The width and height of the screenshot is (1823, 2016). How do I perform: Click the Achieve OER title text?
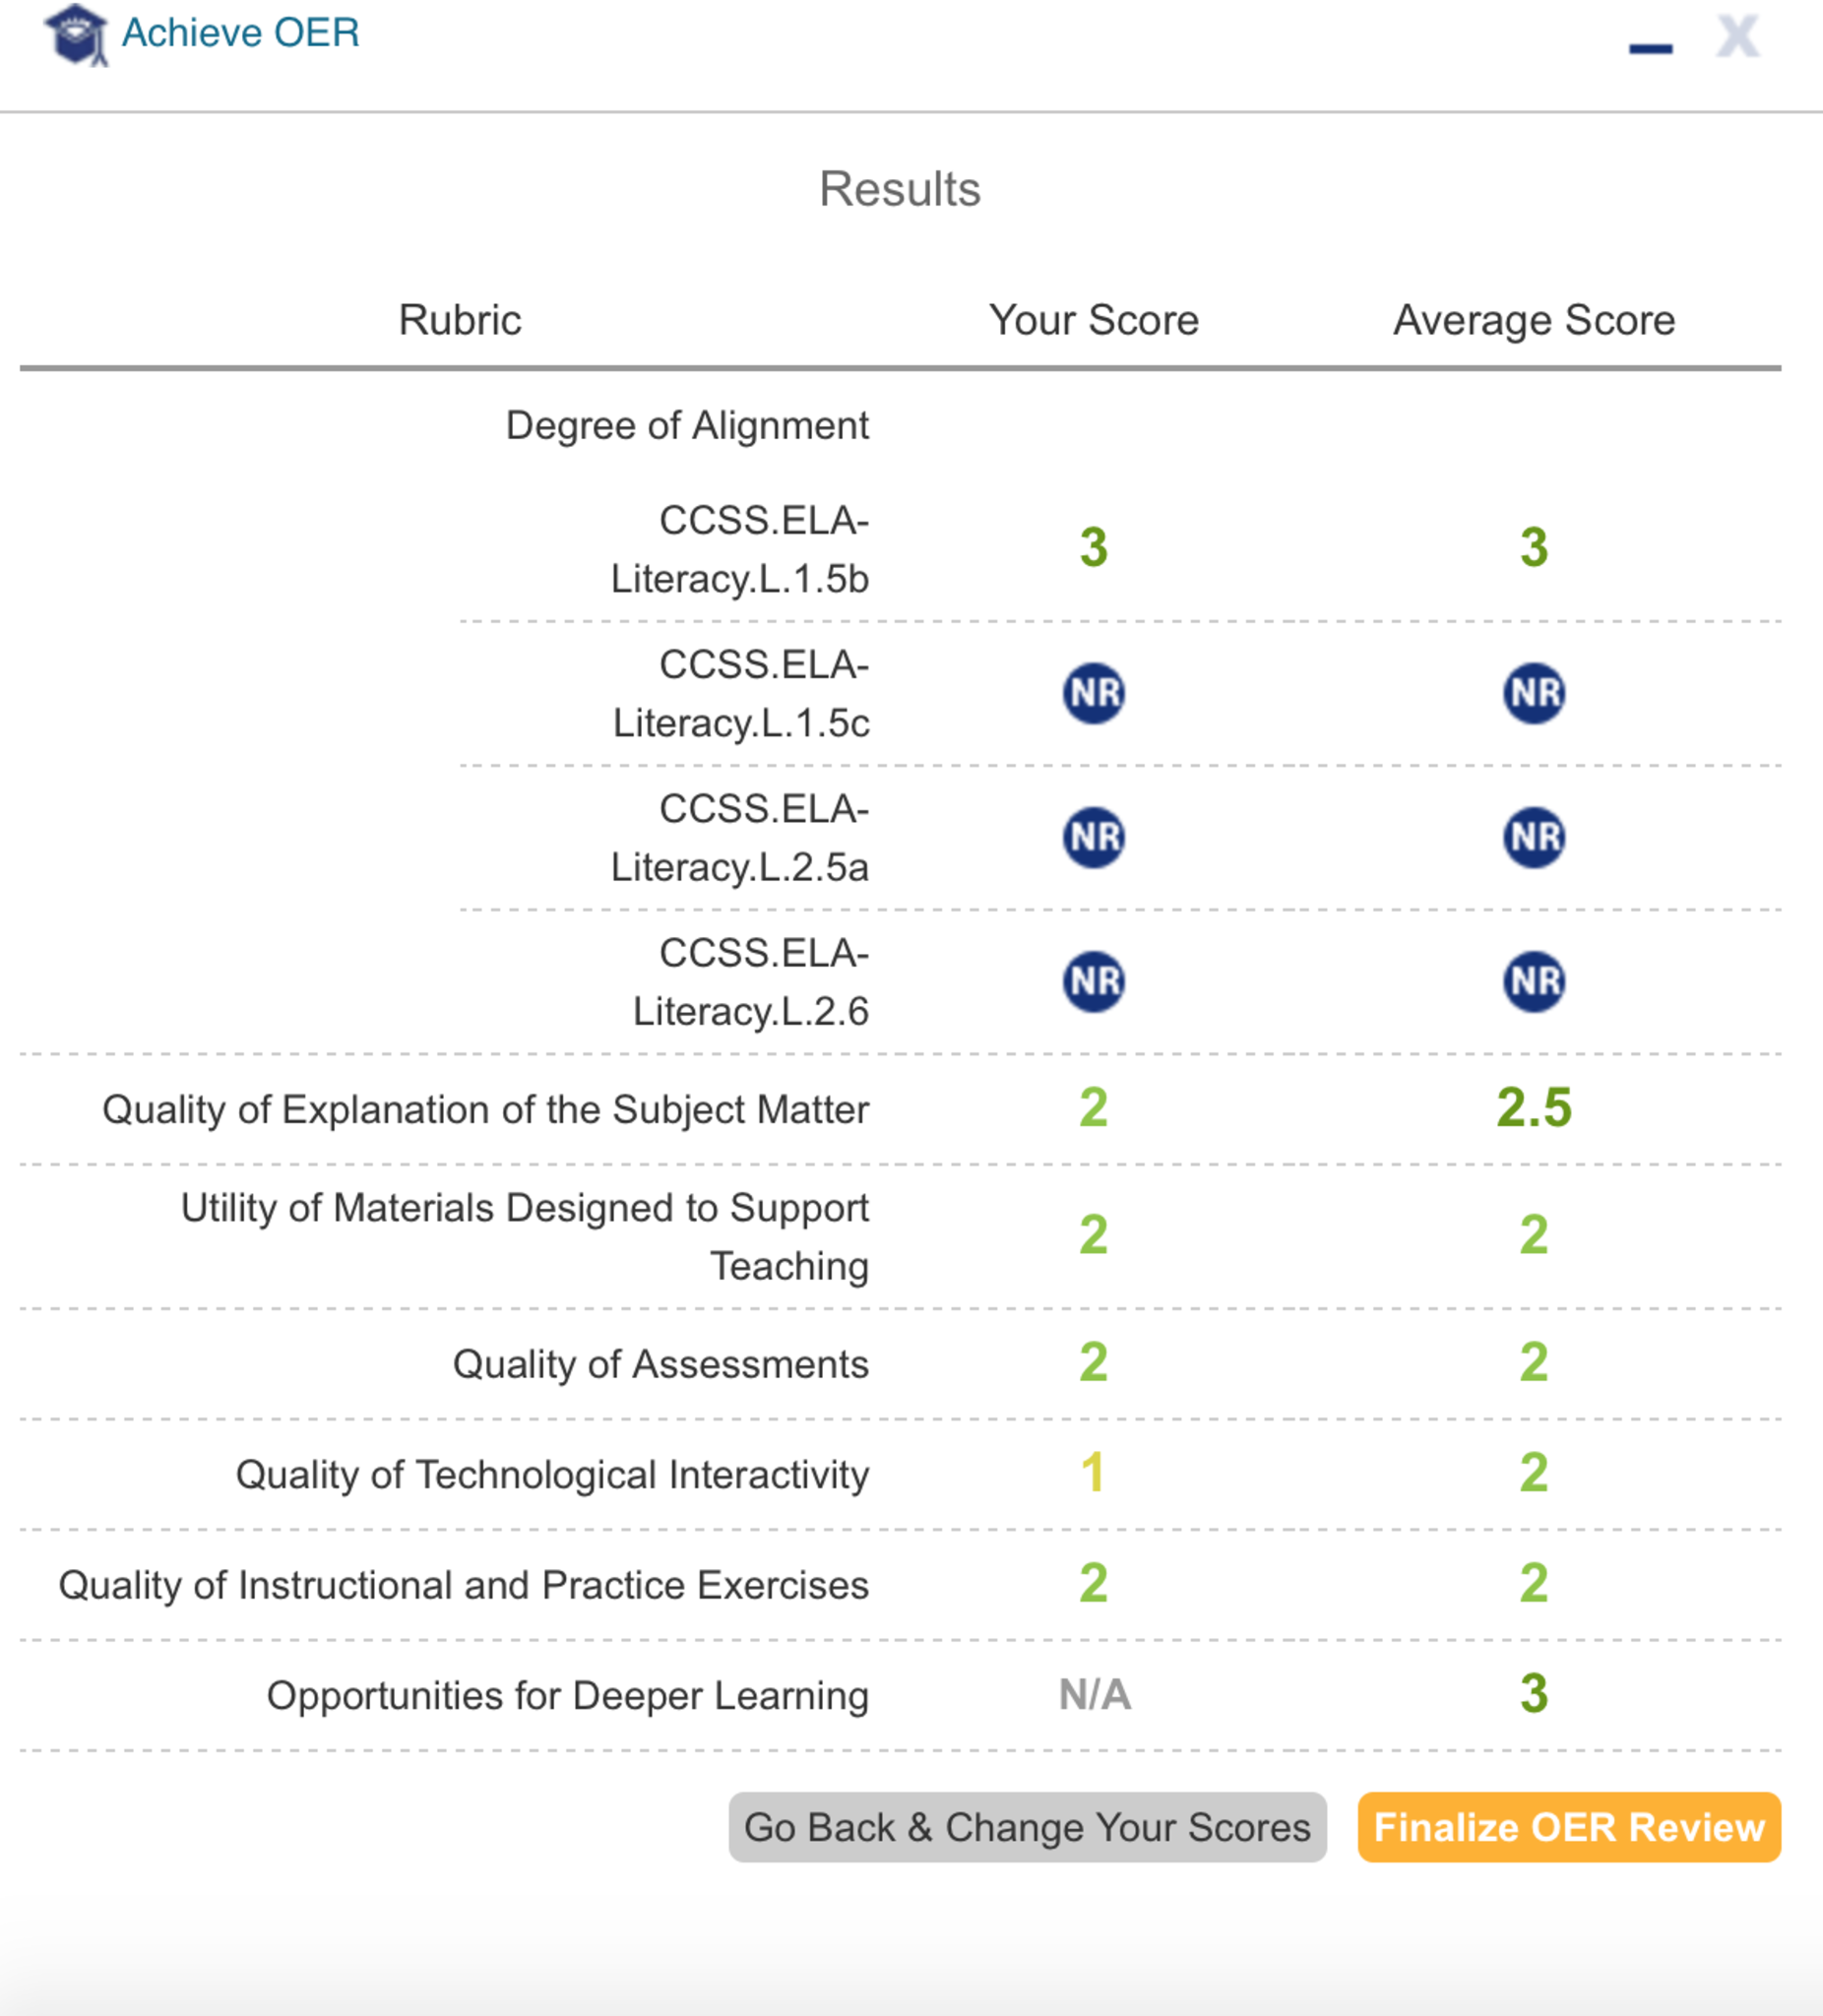(x=240, y=33)
